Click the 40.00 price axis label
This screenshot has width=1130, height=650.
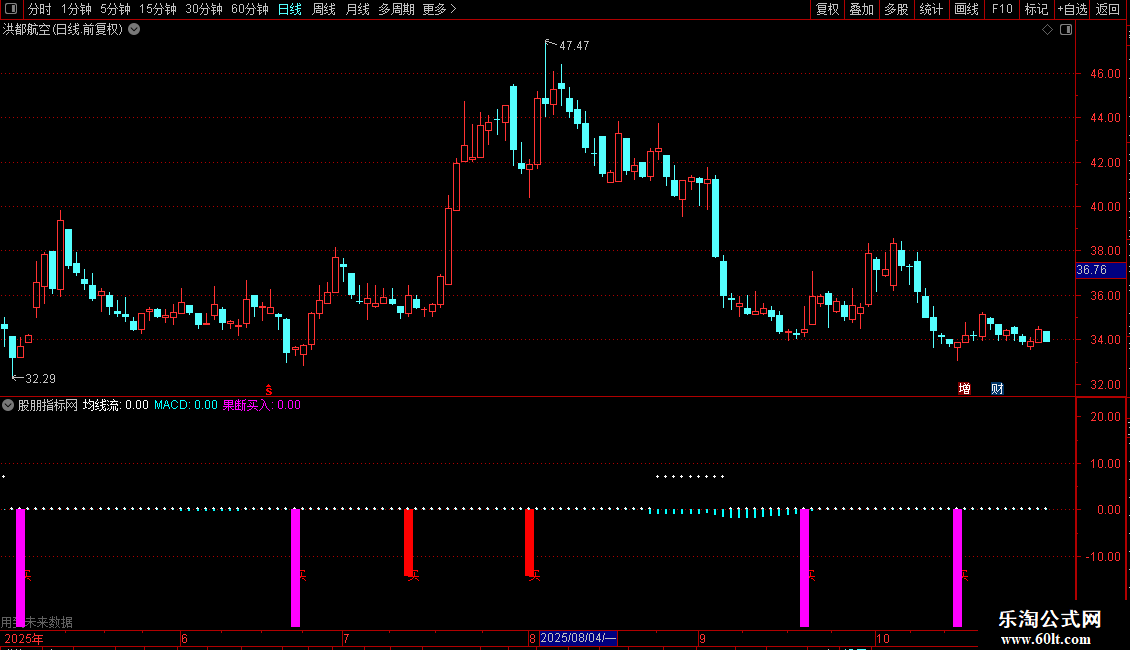coord(1105,207)
